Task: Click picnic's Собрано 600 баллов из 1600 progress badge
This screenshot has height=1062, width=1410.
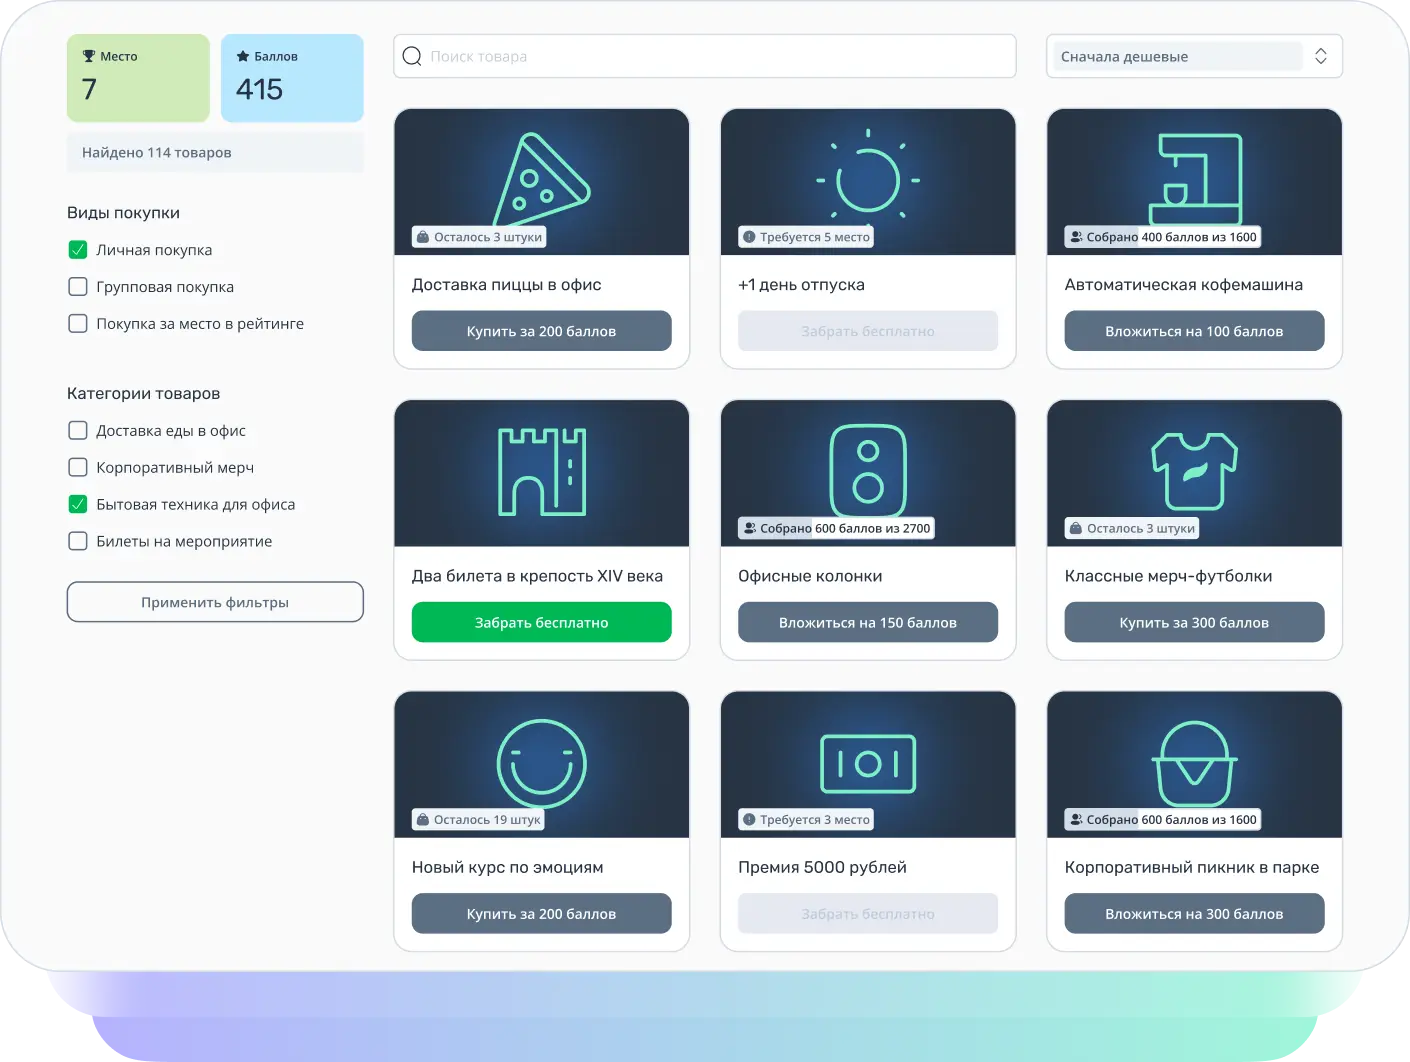Action: 1163,819
